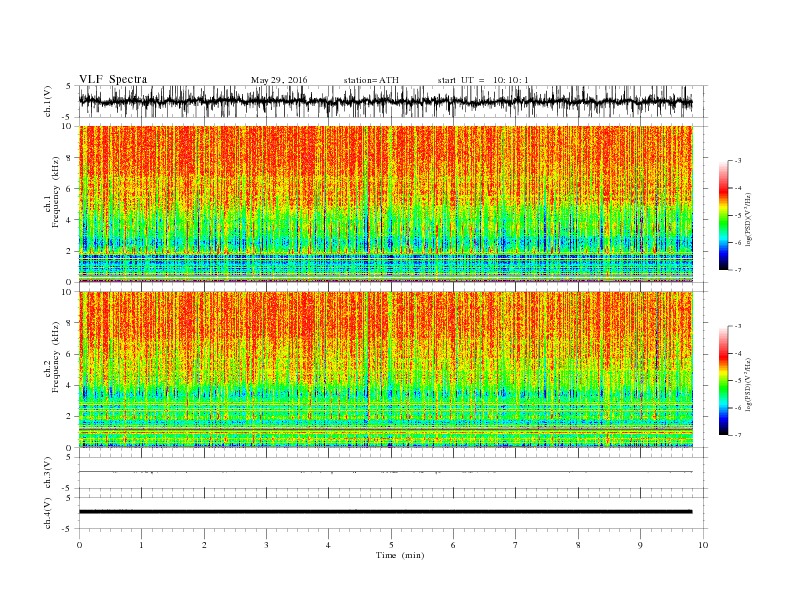Select the date text "May 29, 2016"
The image size is (792, 612).
(x=279, y=80)
